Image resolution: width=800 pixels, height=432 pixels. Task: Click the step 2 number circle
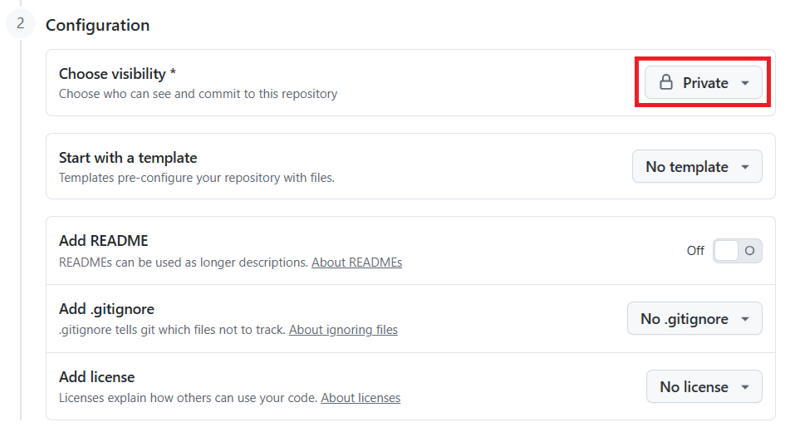coord(20,23)
